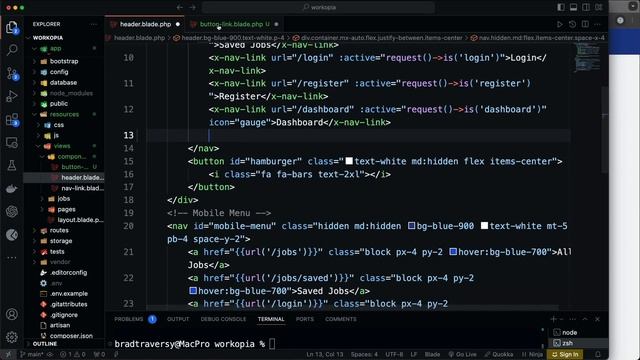The width and height of the screenshot is (640, 360).
Task: Open Explorer panel more actions ellipsis
Action: coord(94,24)
